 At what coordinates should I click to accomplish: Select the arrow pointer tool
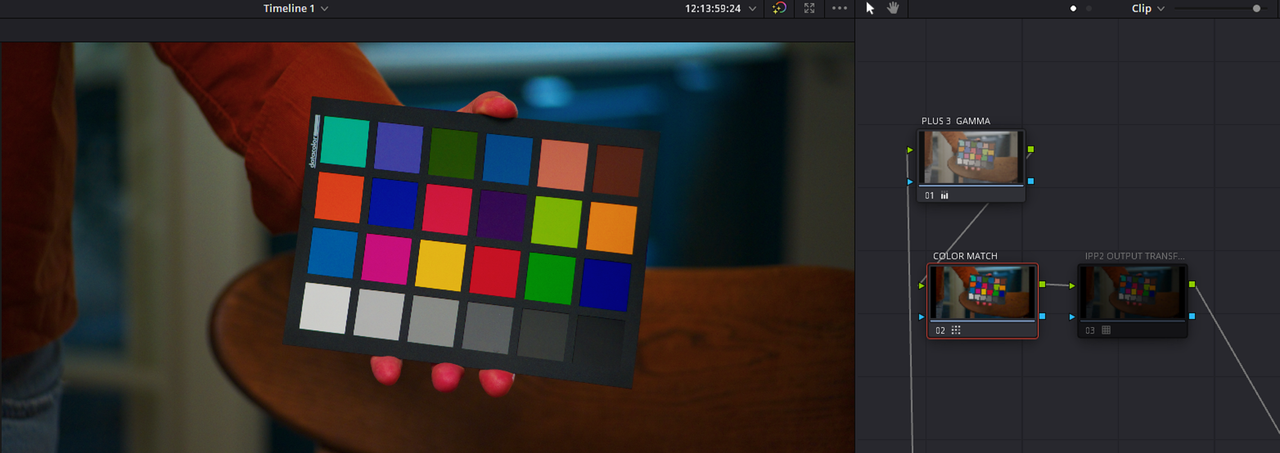pyautogui.click(x=870, y=8)
